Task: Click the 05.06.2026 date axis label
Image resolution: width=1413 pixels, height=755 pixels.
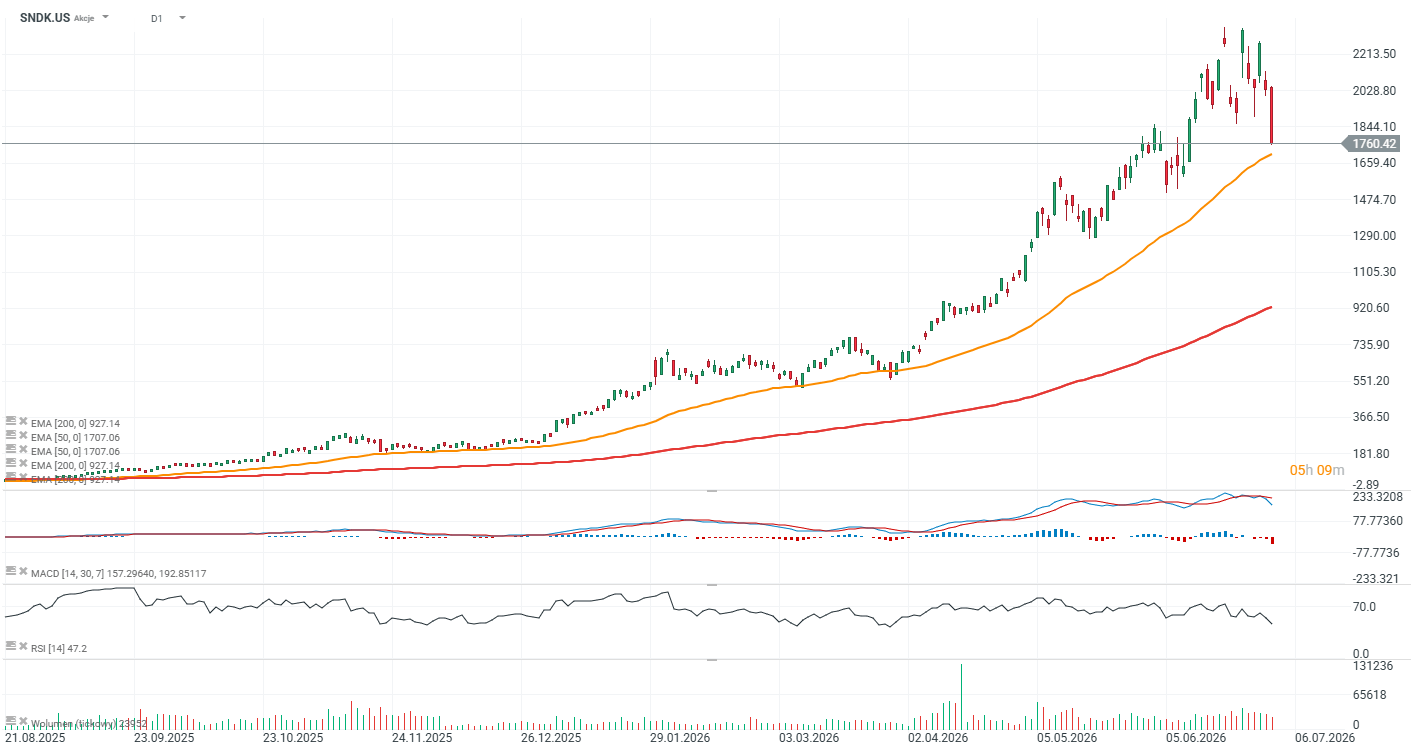Action: tap(1194, 738)
